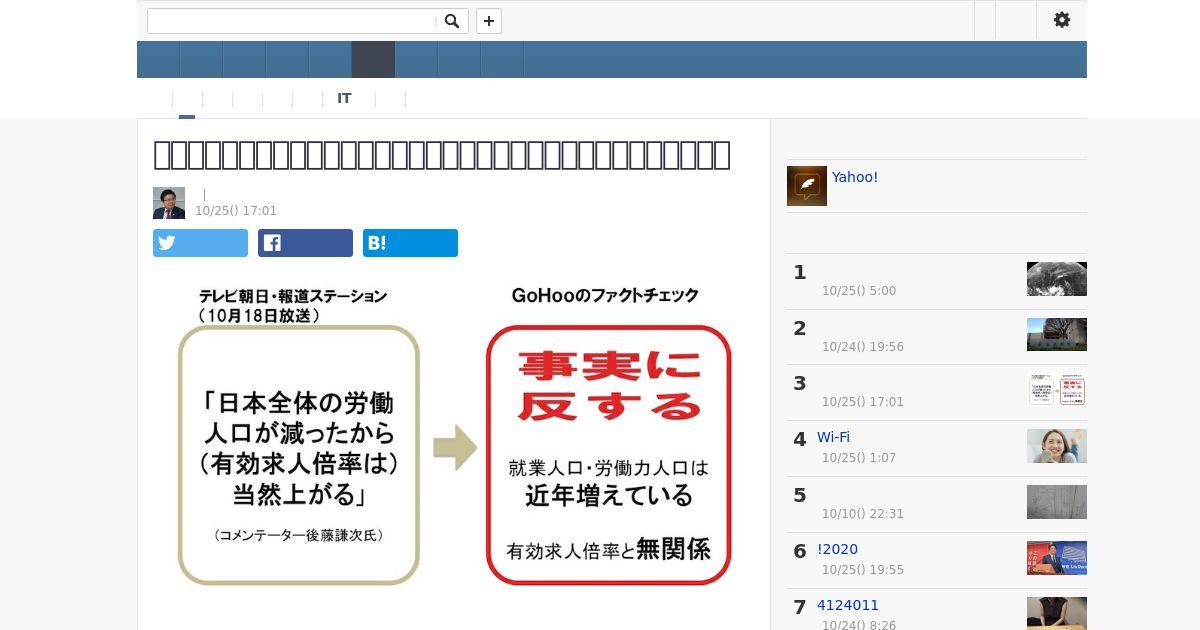Open ranking item !2020 link
The image size is (1200, 630).
(837, 549)
